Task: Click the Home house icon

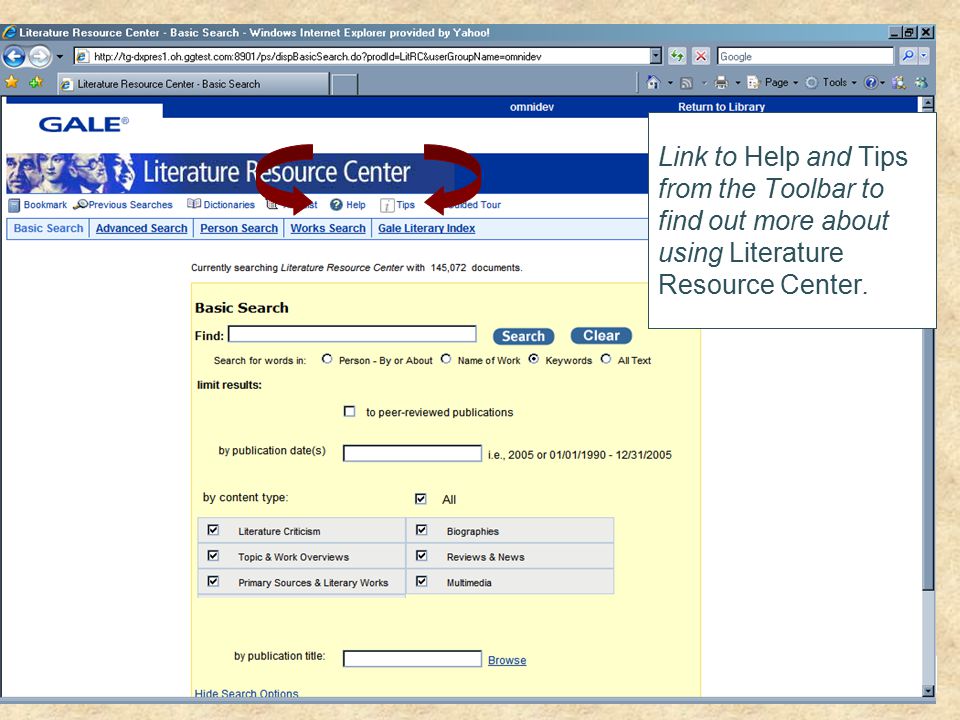Action: 653,82
